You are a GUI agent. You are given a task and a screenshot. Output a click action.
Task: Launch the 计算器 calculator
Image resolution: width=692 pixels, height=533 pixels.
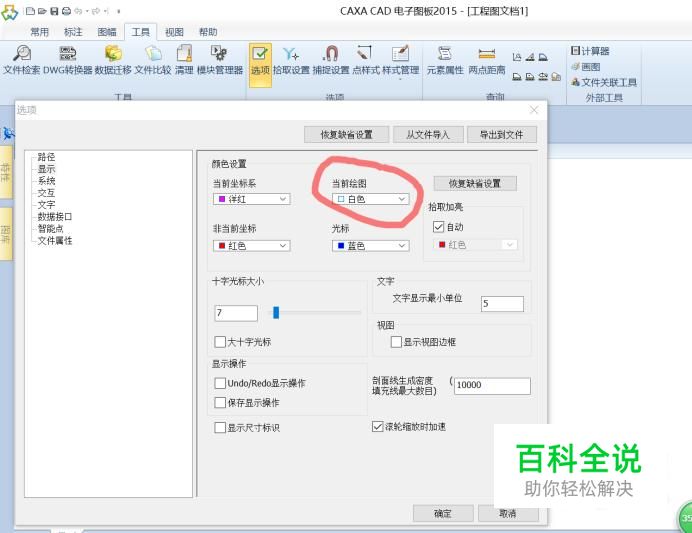590,51
